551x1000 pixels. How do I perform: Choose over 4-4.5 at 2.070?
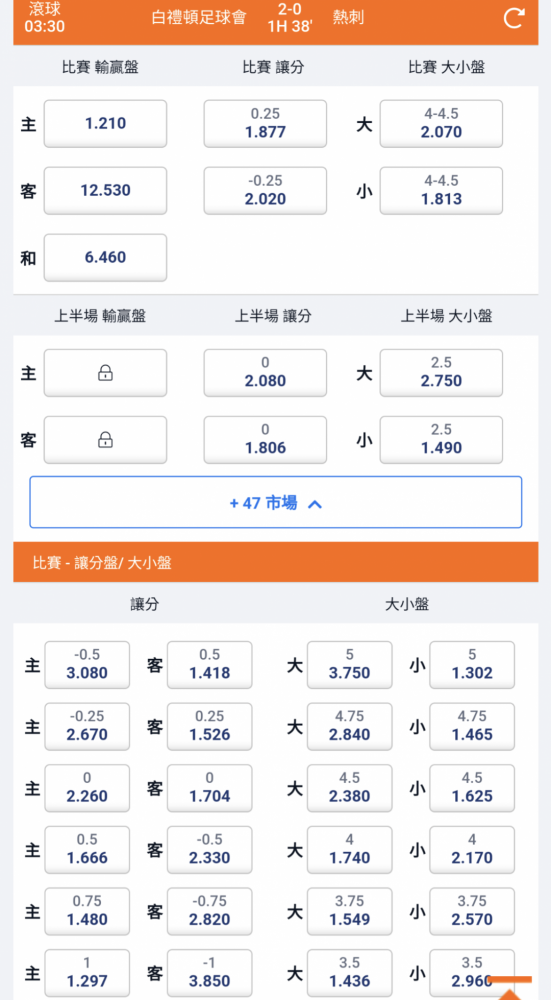pos(441,124)
